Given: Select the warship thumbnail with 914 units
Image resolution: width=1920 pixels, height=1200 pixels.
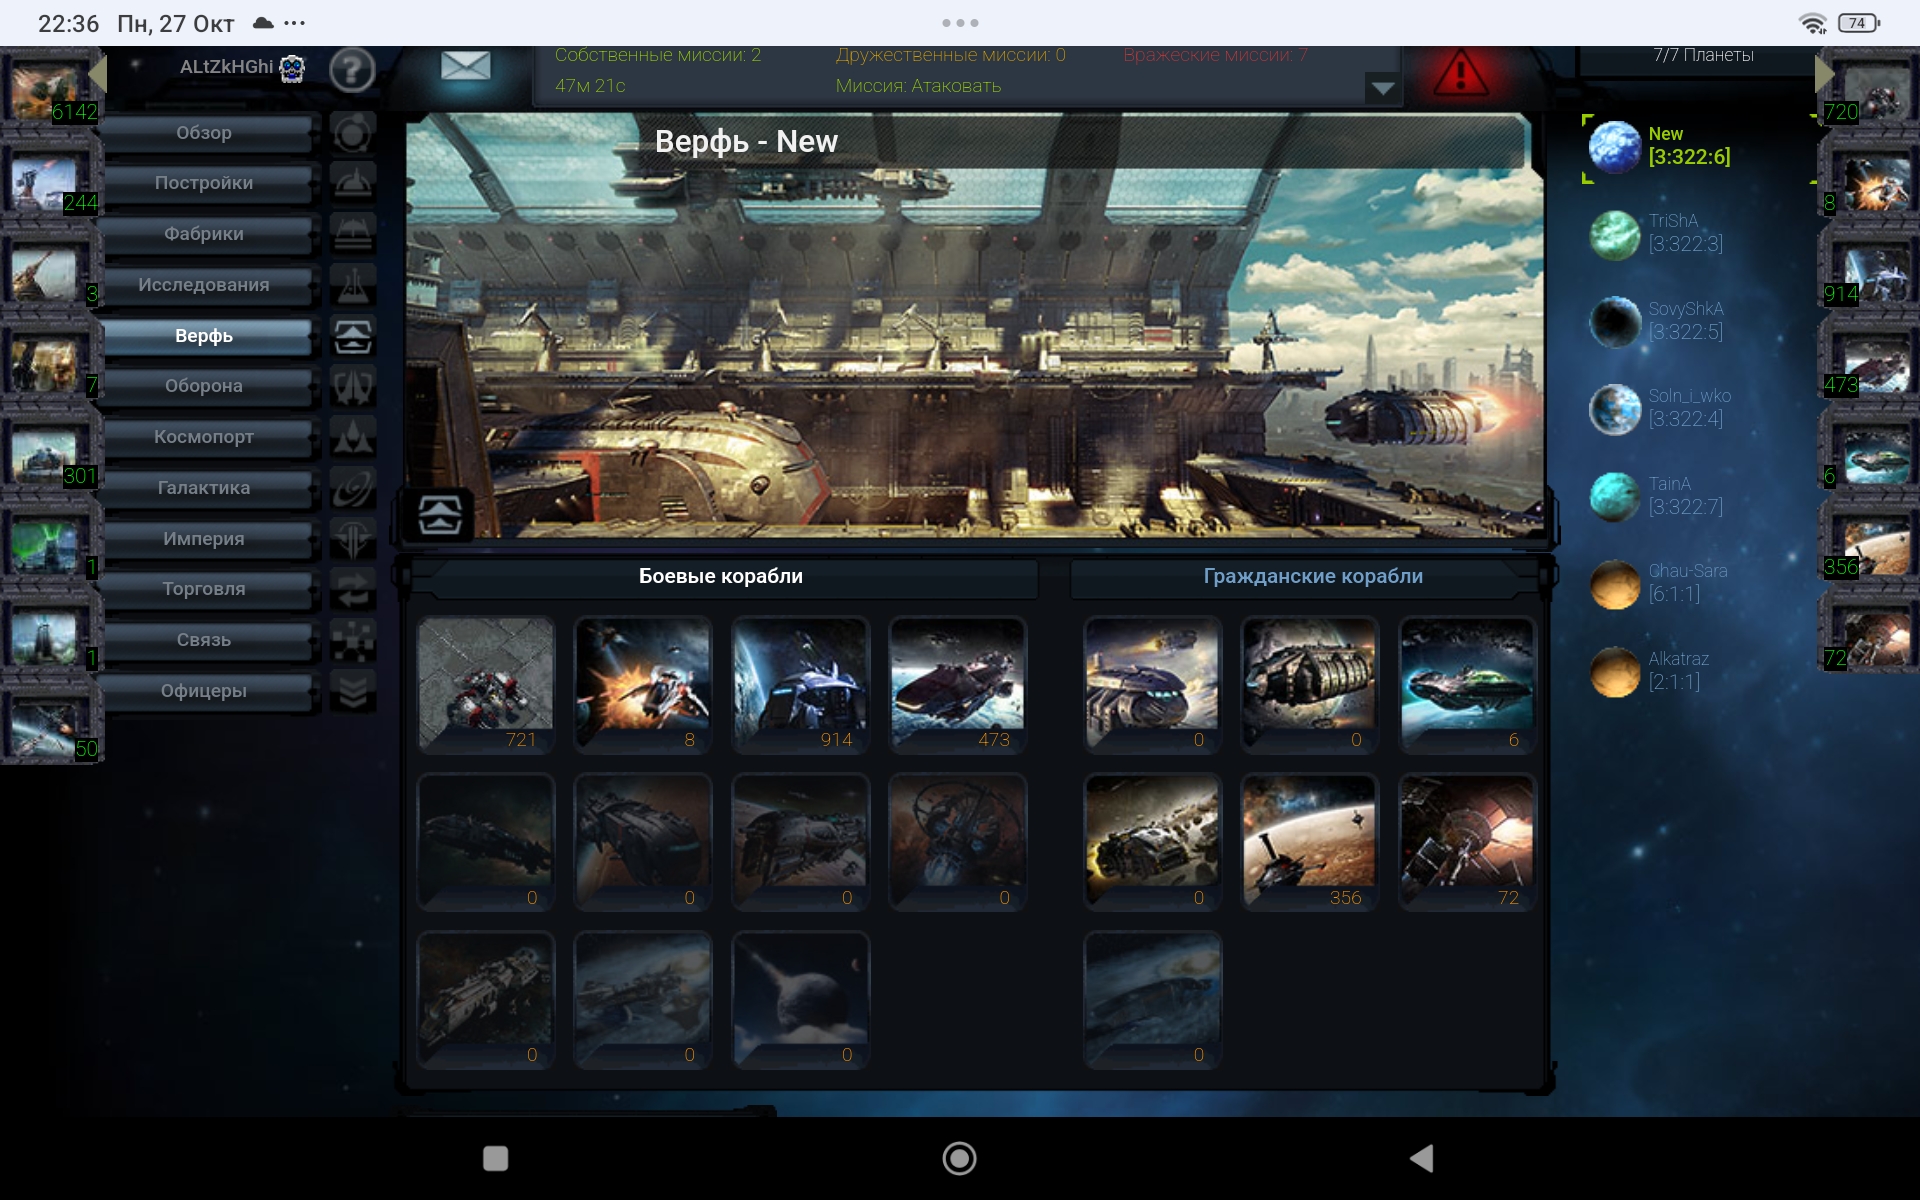Looking at the screenshot, I should point(800,683).
